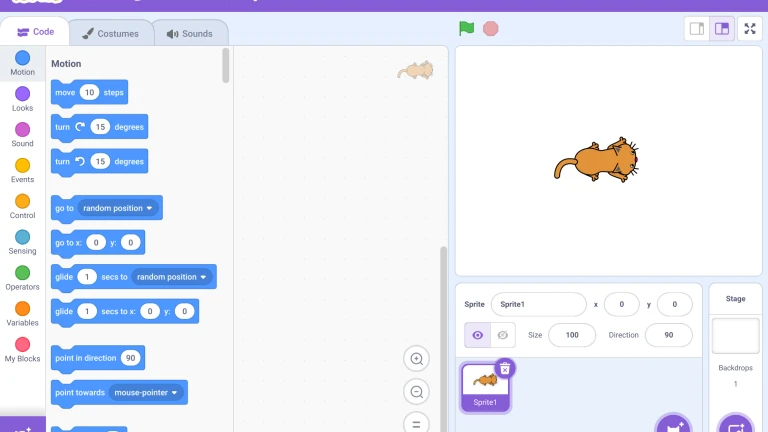Screen dimensions: 768x432
Task: Select the Sprite1 thumbnail in sprite list
Action: pos(485,387)
